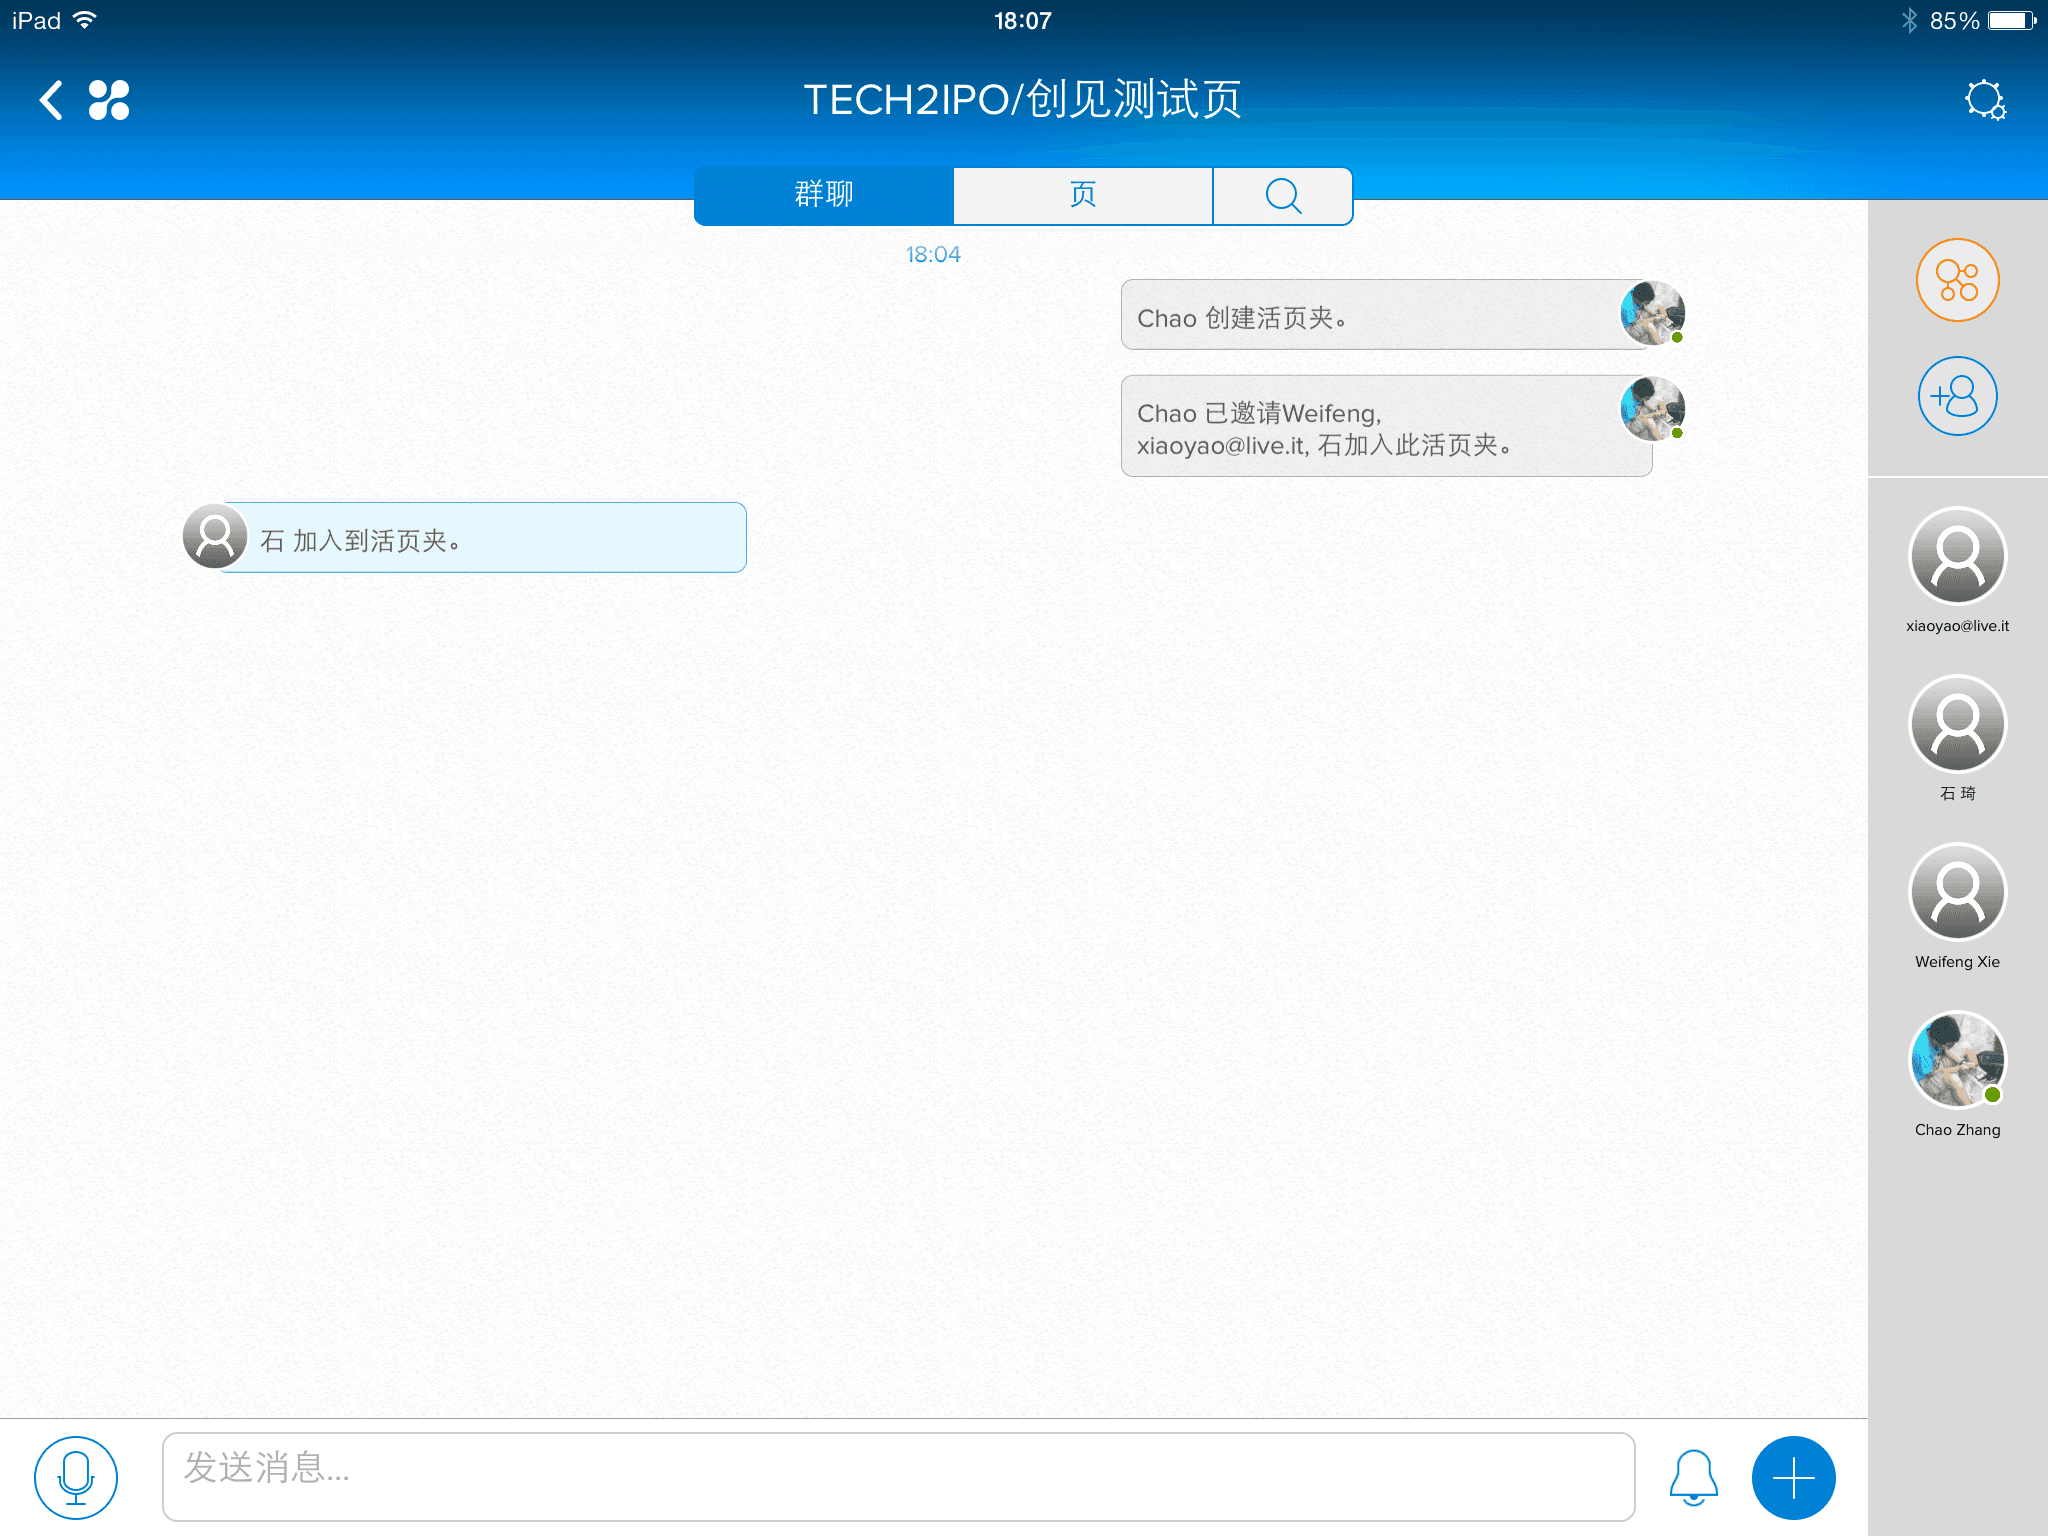Image resolution: width=2048 pixels, height=1536 pixels.
Task: Tap the Chao 创建活页夹 message bubble
Action: pos(1370,316)
